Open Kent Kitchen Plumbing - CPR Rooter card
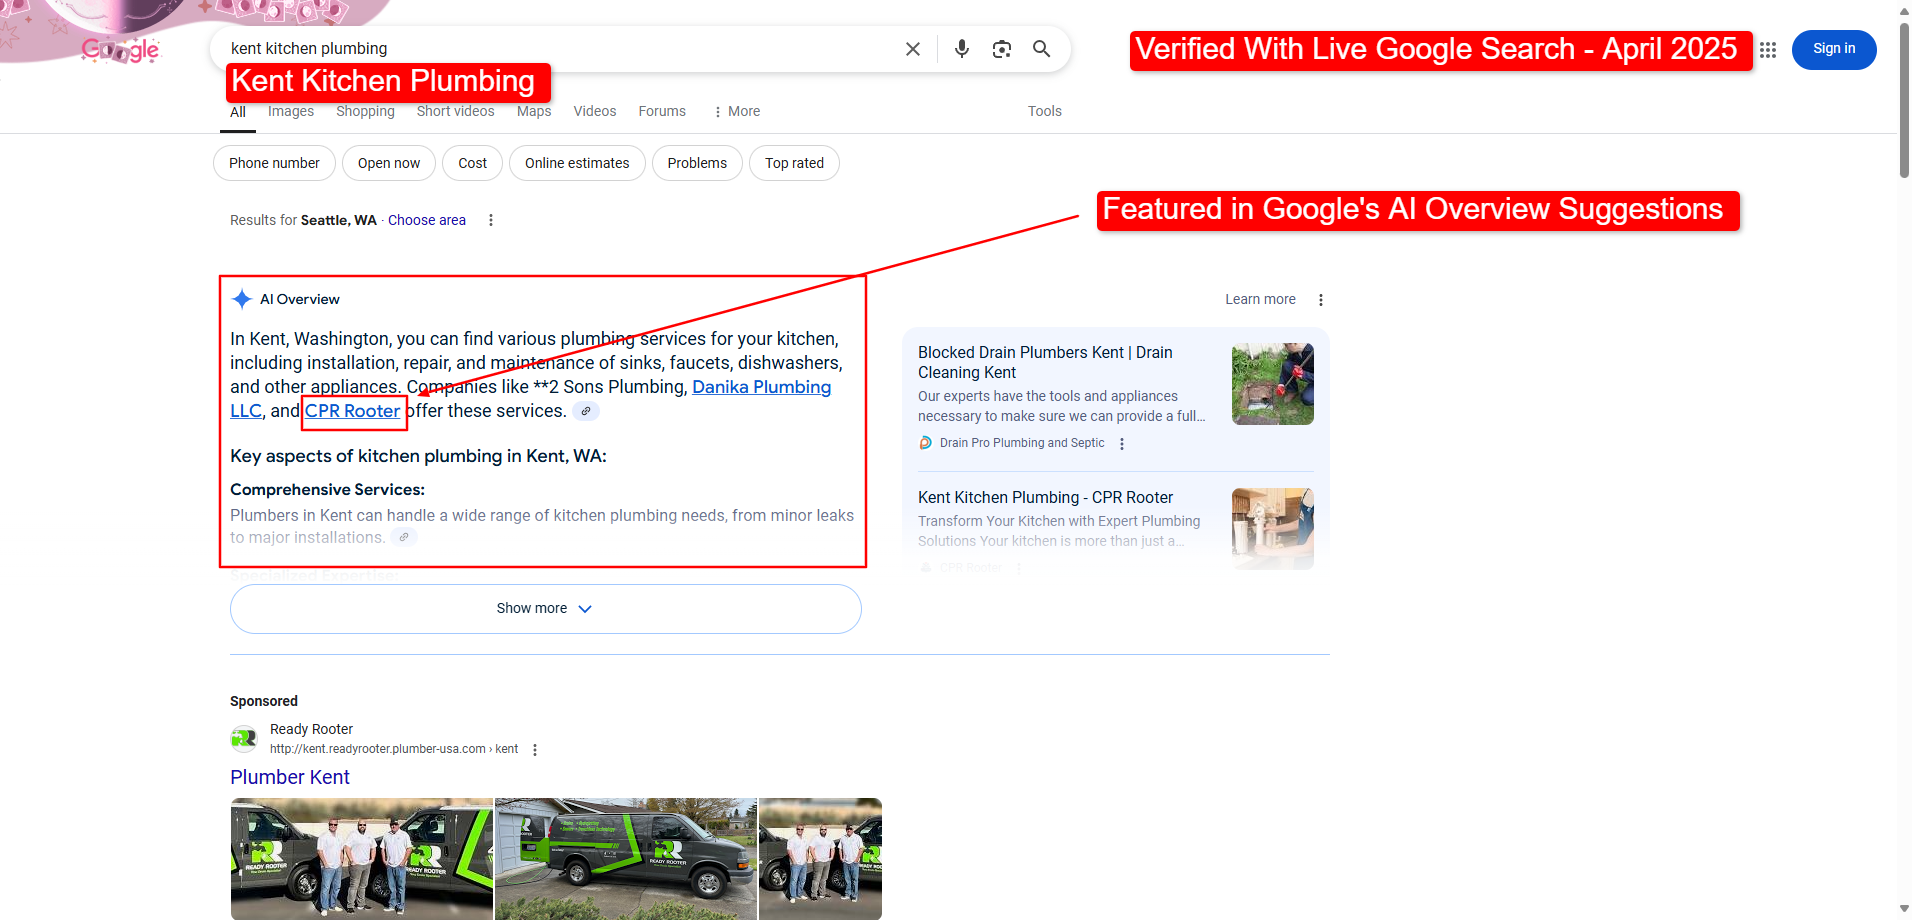The image size is (1912, 920). [1045, 497]
